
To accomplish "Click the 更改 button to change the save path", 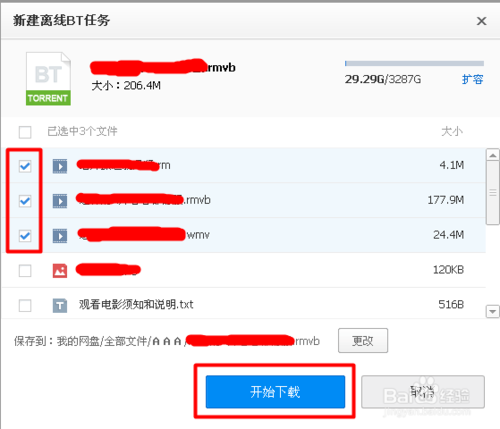I will coord(363,341).
